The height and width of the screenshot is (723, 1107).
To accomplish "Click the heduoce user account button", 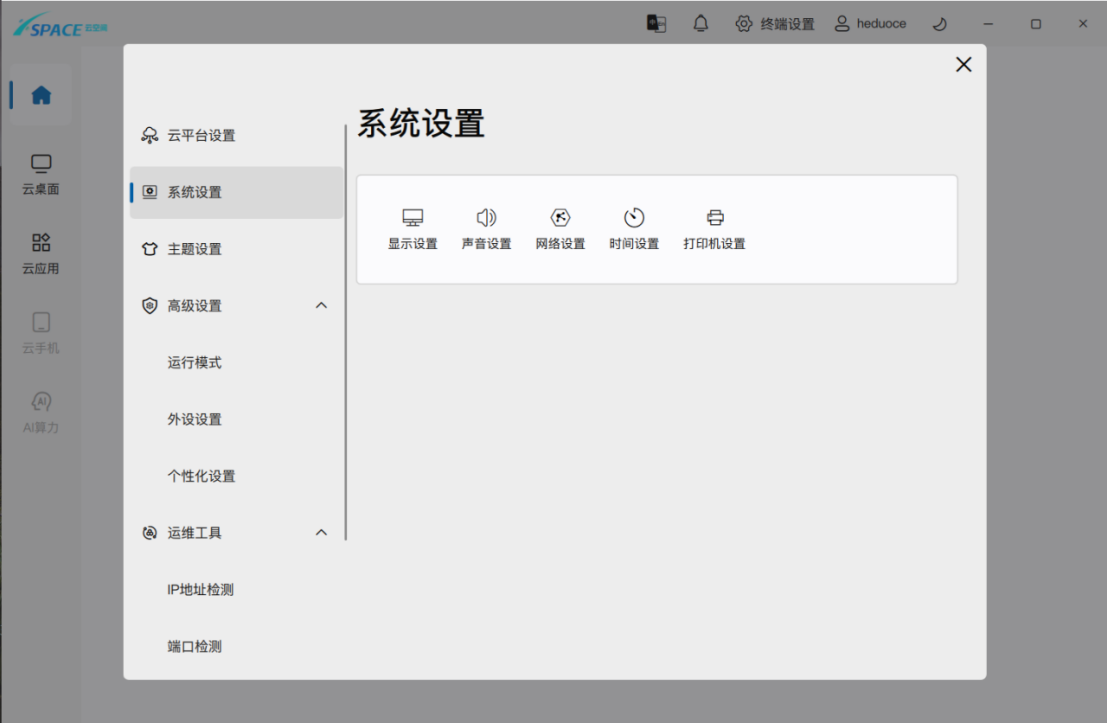I will click(x=870, y=24).
